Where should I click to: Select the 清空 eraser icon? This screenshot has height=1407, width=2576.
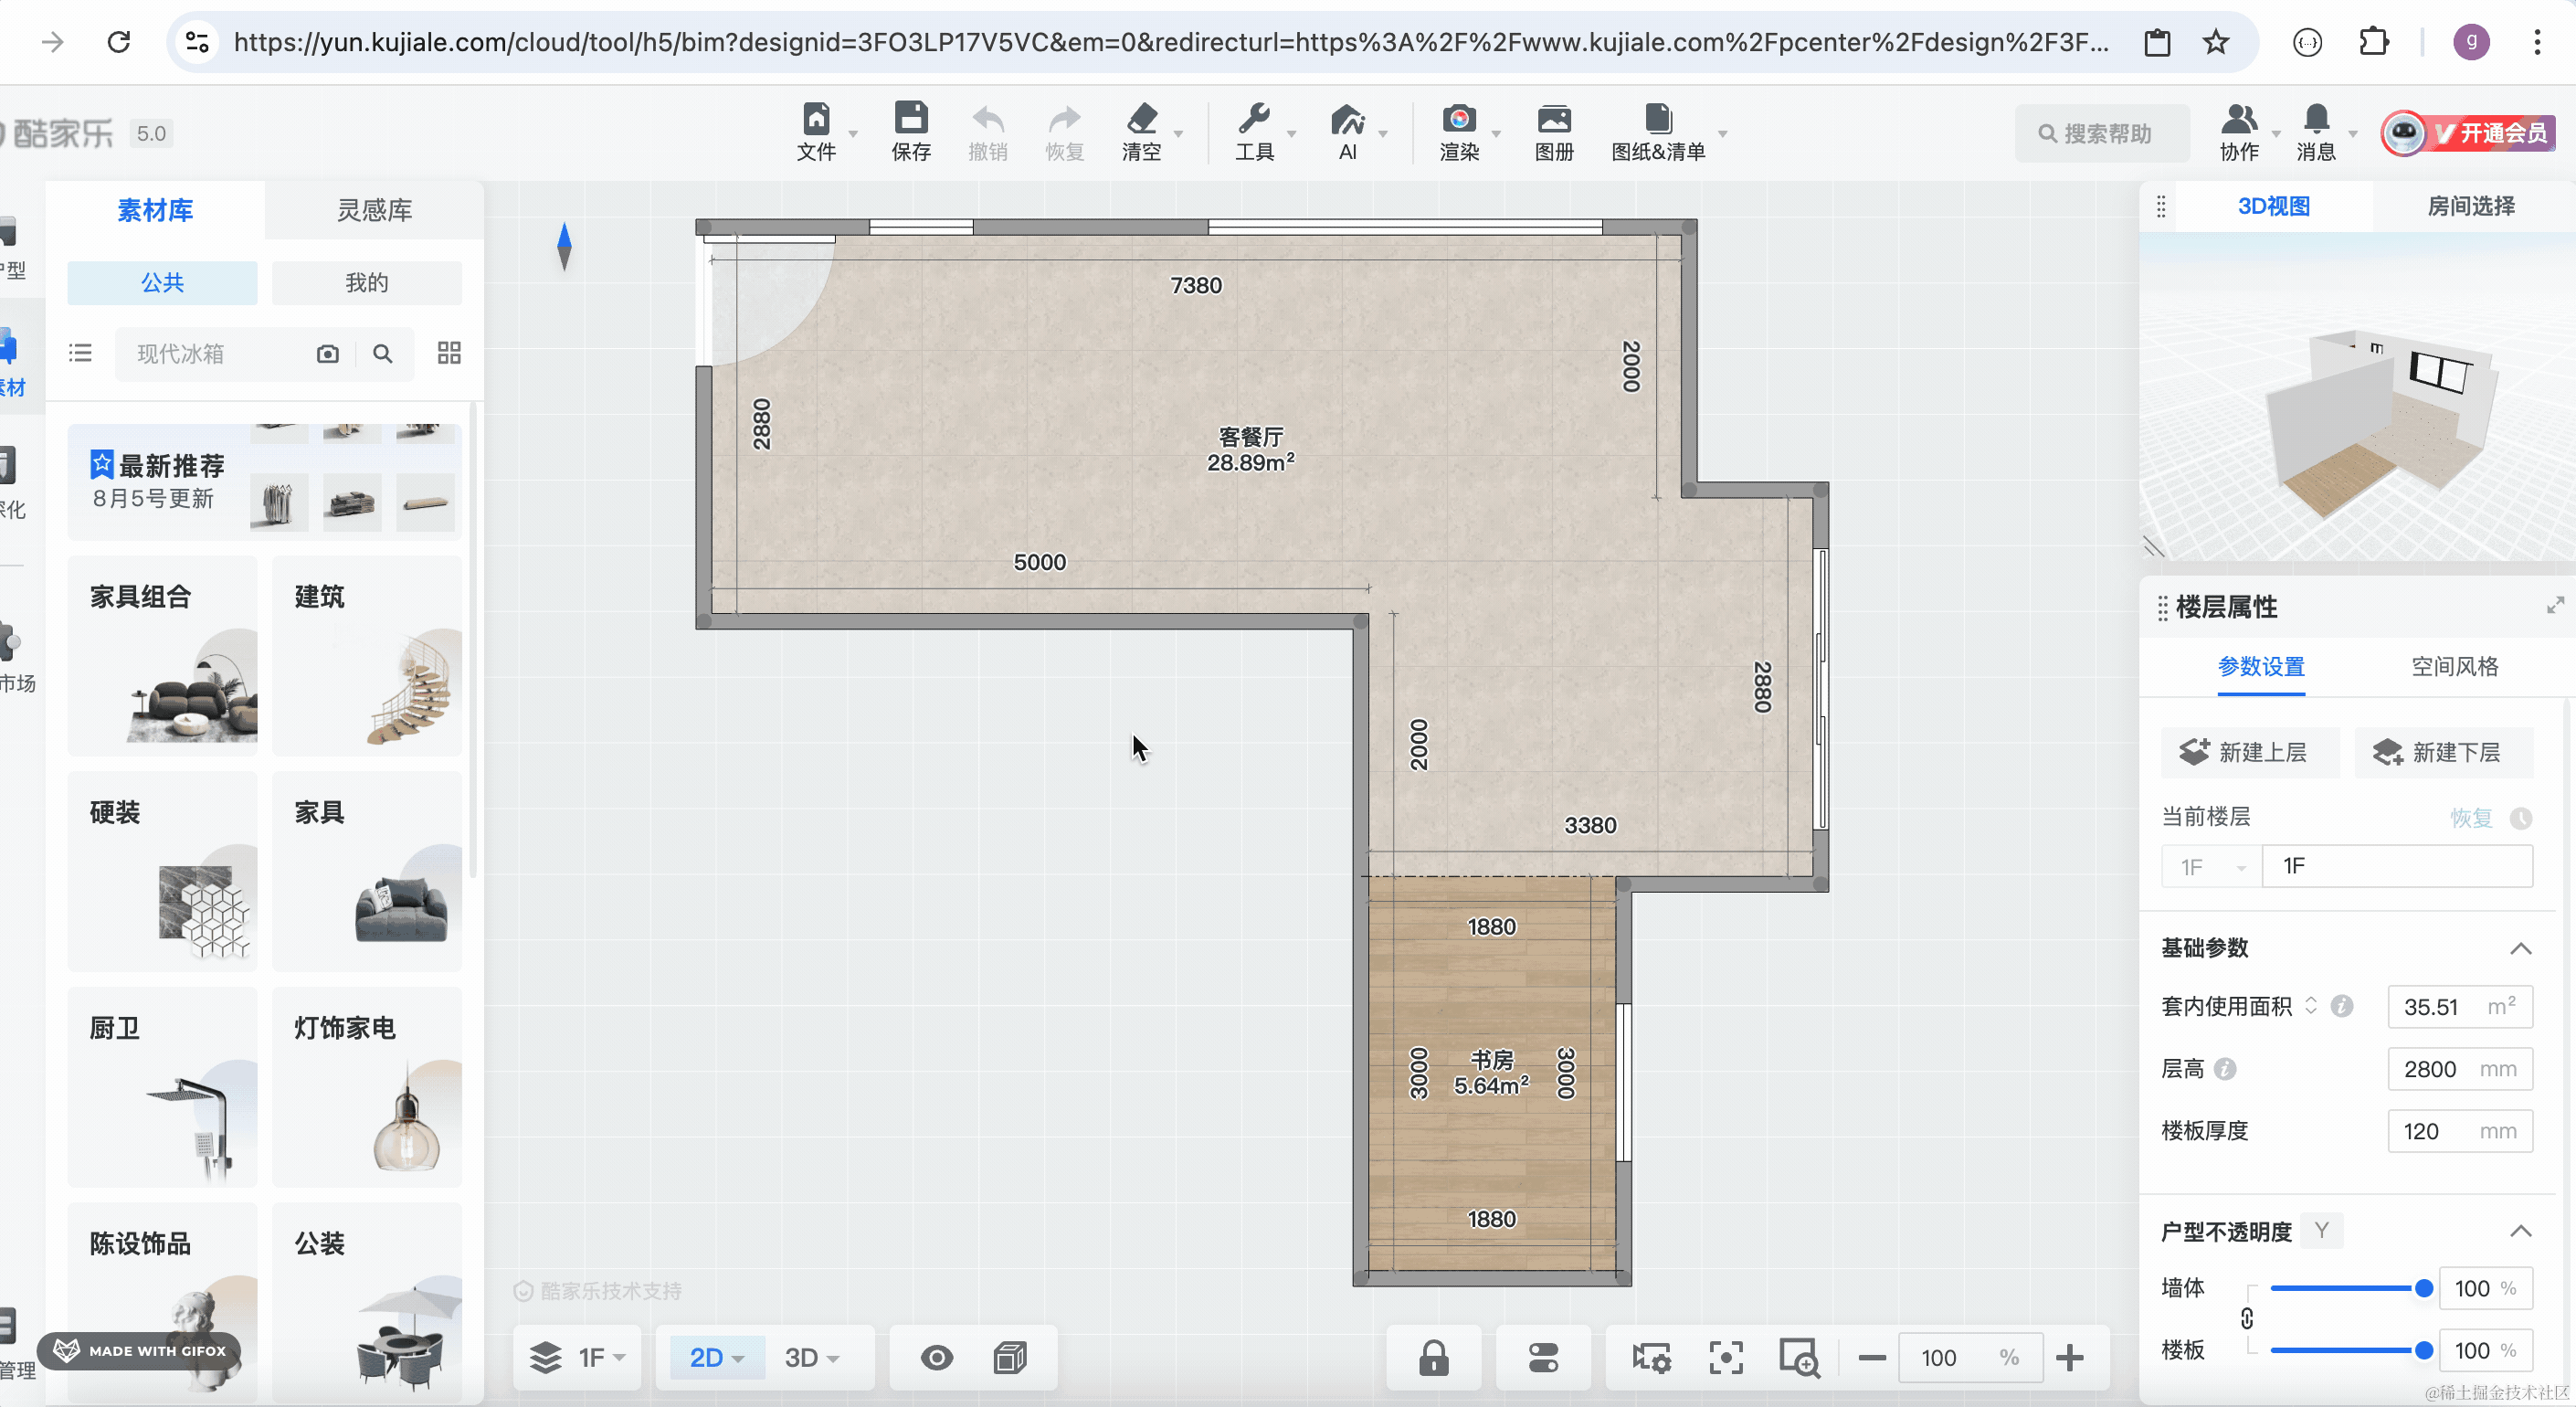coord(1141,119)
